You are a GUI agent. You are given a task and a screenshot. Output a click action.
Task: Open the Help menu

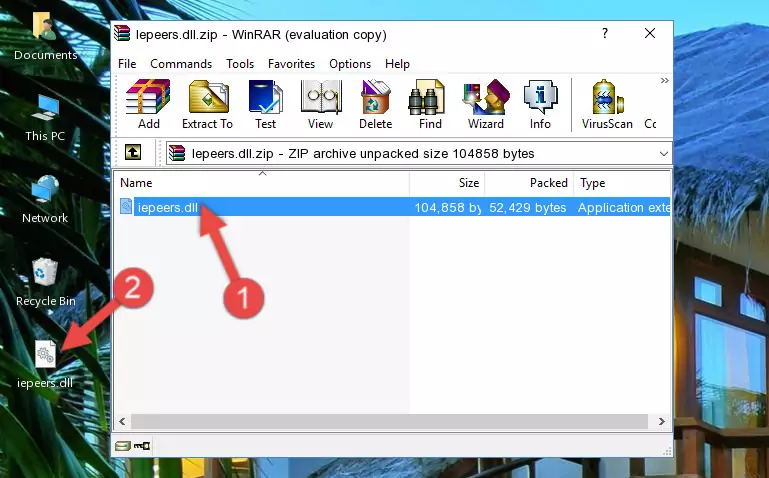397,64
